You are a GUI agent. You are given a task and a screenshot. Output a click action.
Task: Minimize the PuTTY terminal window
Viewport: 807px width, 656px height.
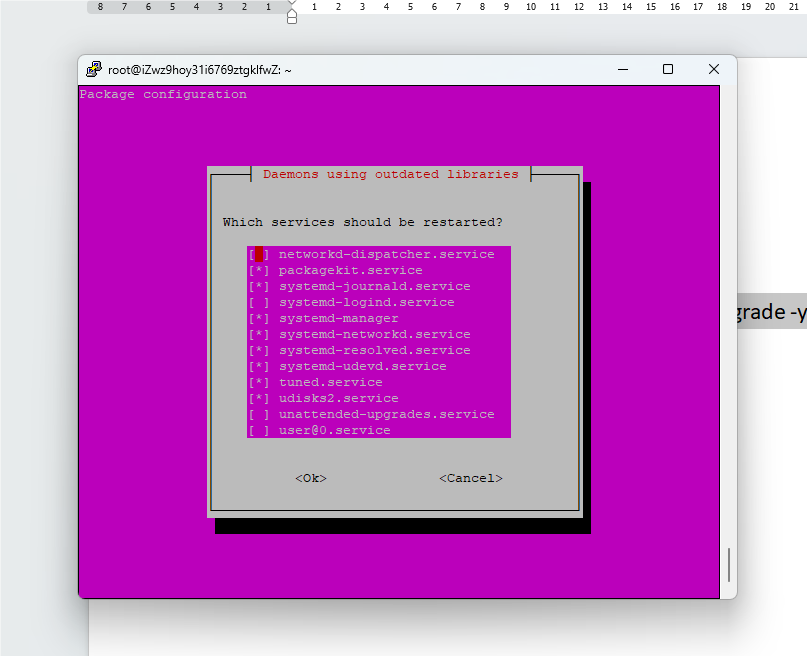pyautogui.click(x=623, y=69)
